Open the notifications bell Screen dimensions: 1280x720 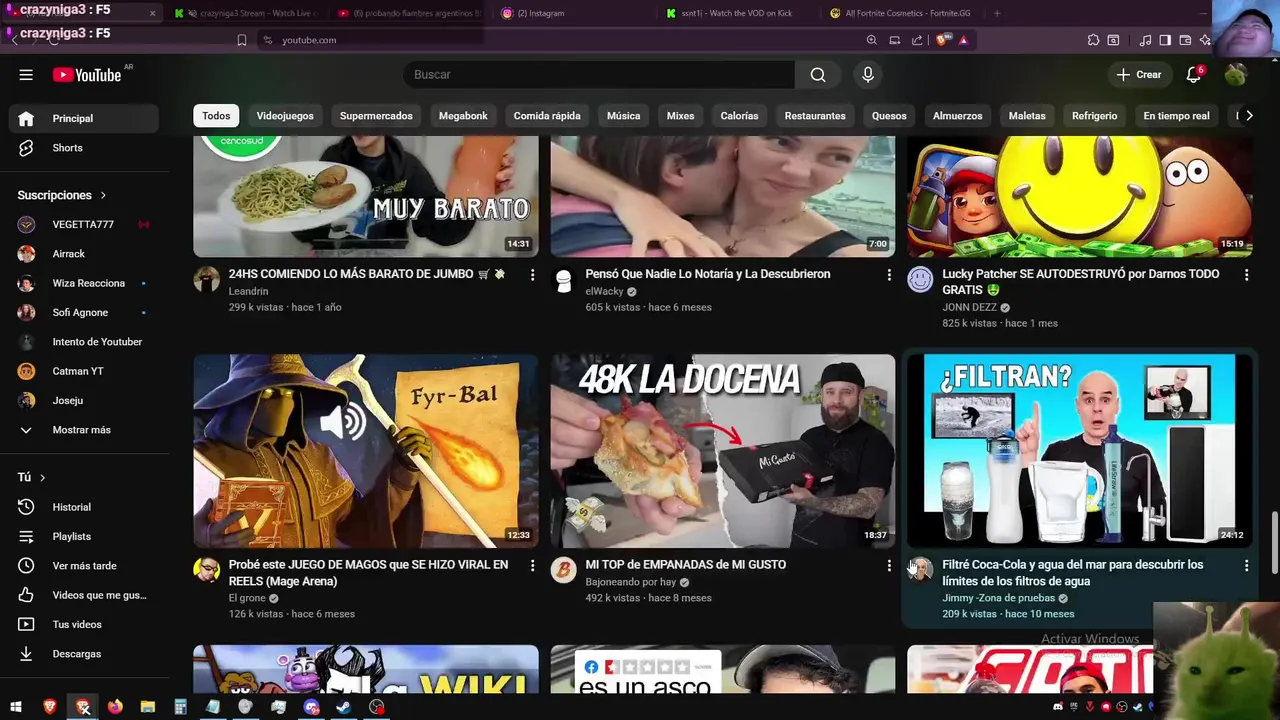pos(1194,75)
